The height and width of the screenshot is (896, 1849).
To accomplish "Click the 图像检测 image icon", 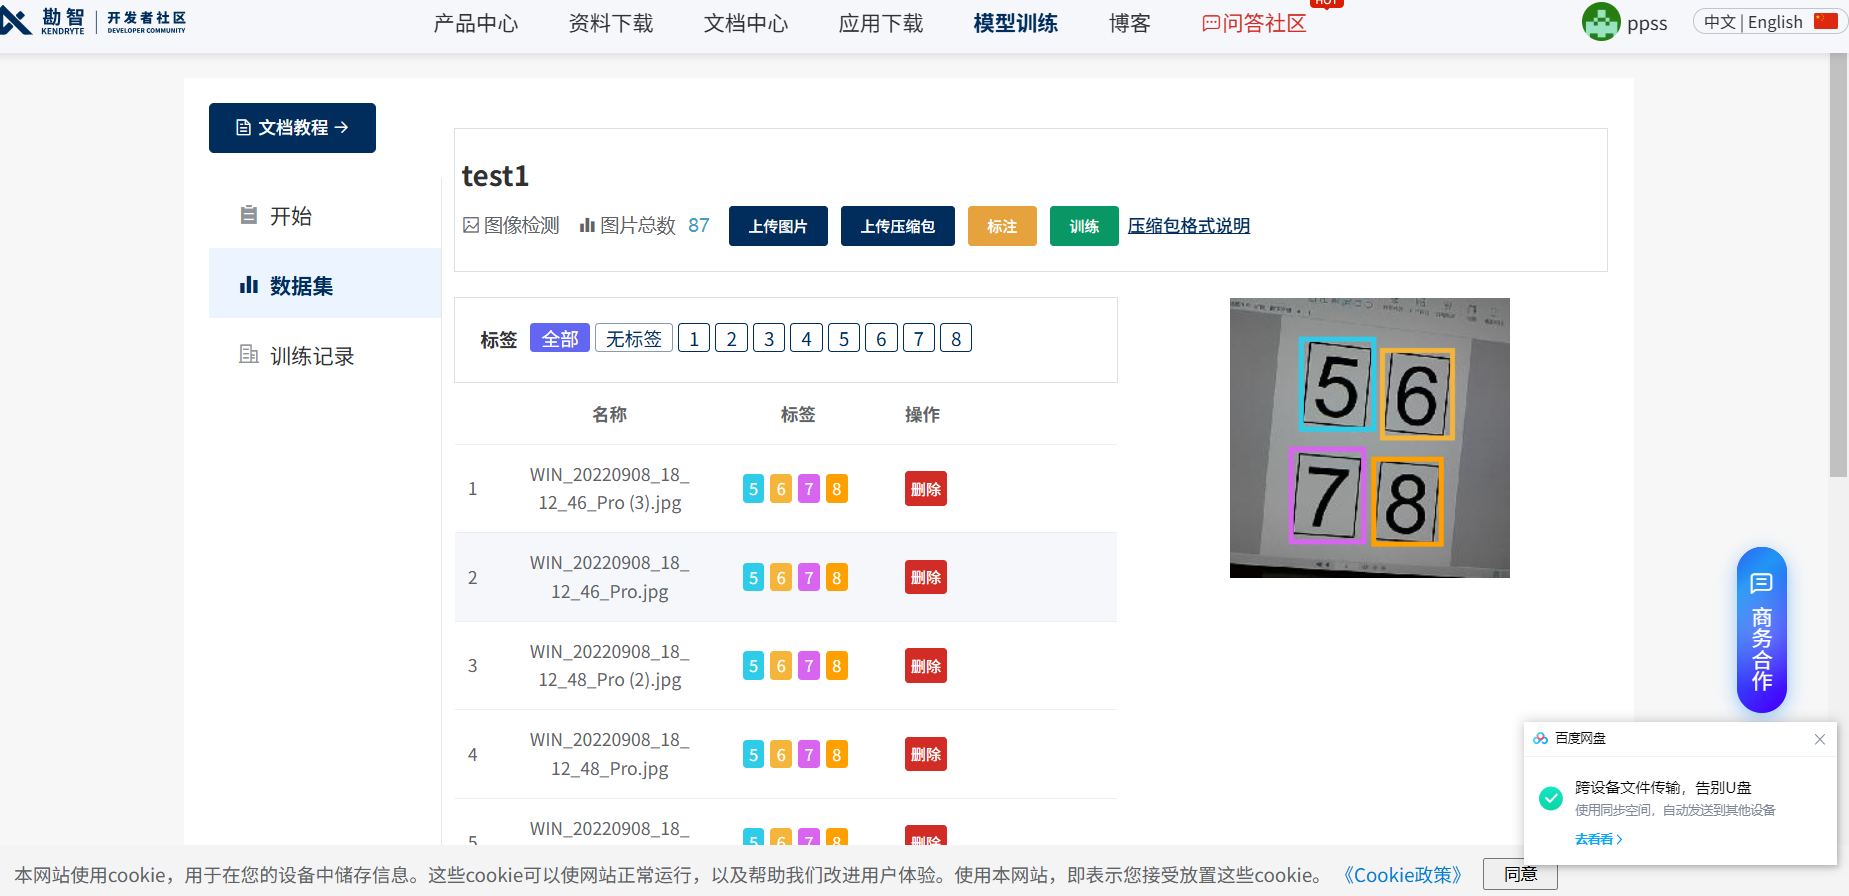I will [x=471, y=225].
